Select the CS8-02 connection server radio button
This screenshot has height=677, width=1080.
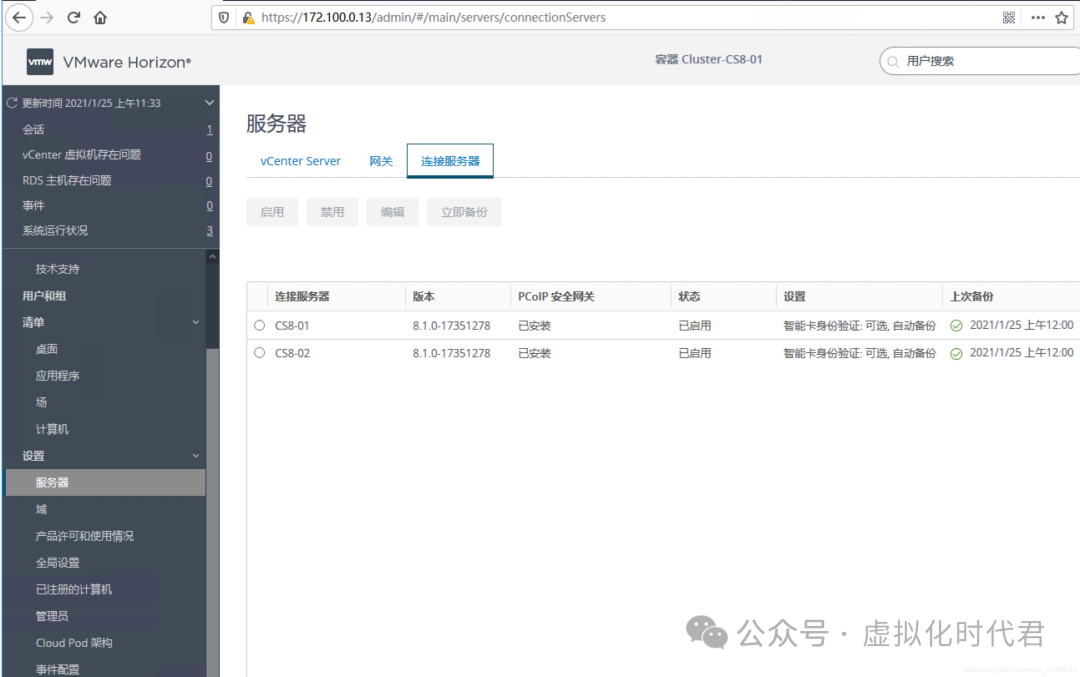tap(259, 353)
